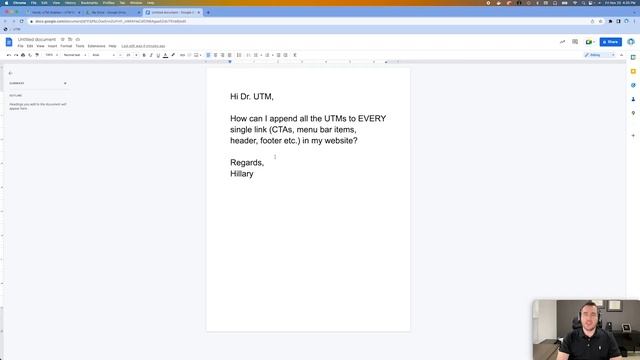Open the Normal text styles dropdown

[74, 55]
